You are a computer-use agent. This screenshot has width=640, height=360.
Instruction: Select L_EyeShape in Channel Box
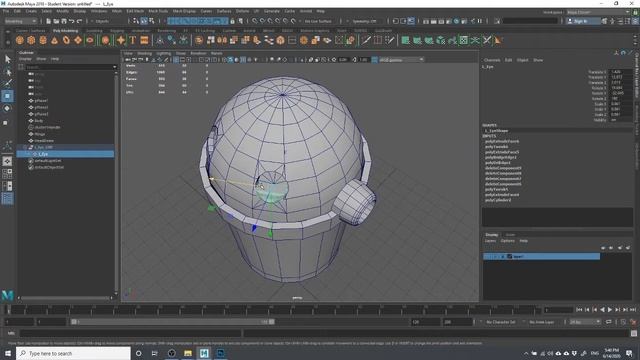click(496, 131)
